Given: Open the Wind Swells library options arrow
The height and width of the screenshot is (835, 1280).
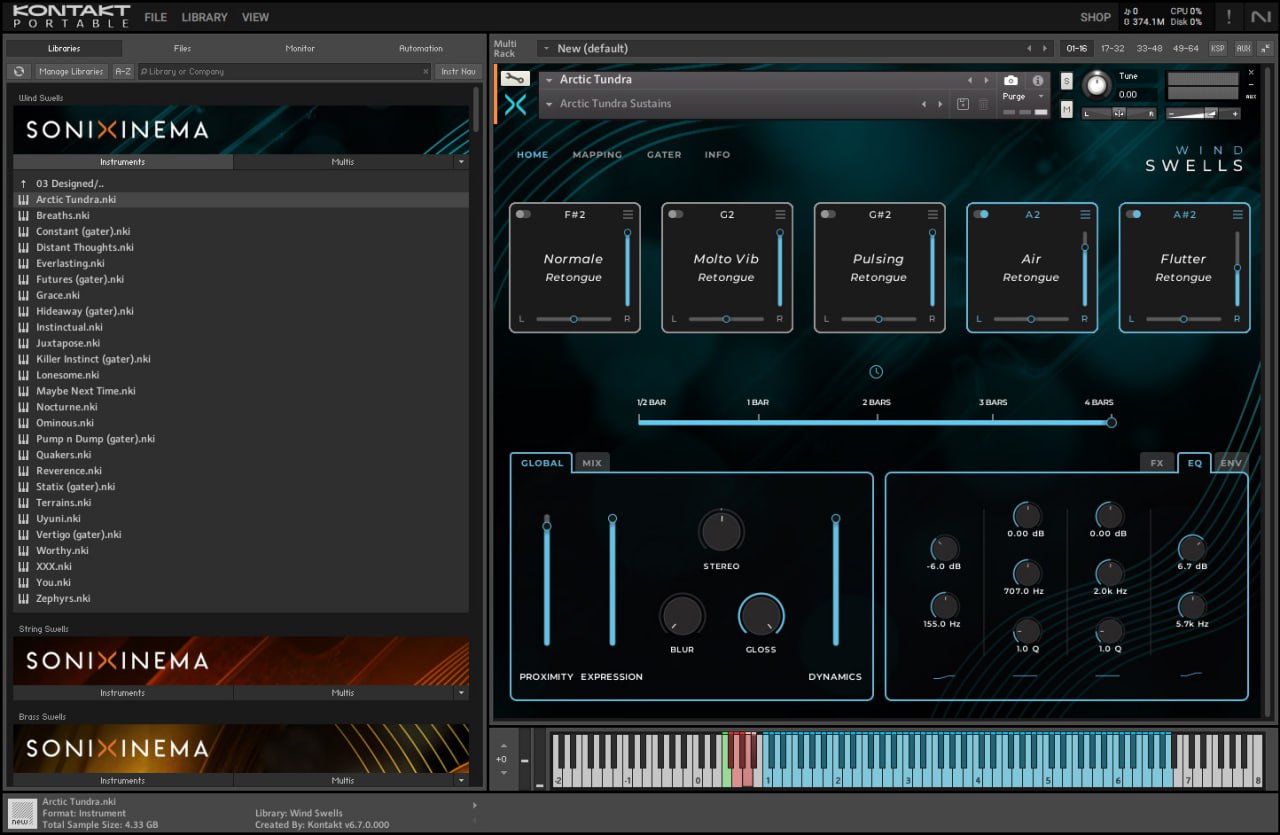Looking at the screenshot, I should tap(461, 162).
